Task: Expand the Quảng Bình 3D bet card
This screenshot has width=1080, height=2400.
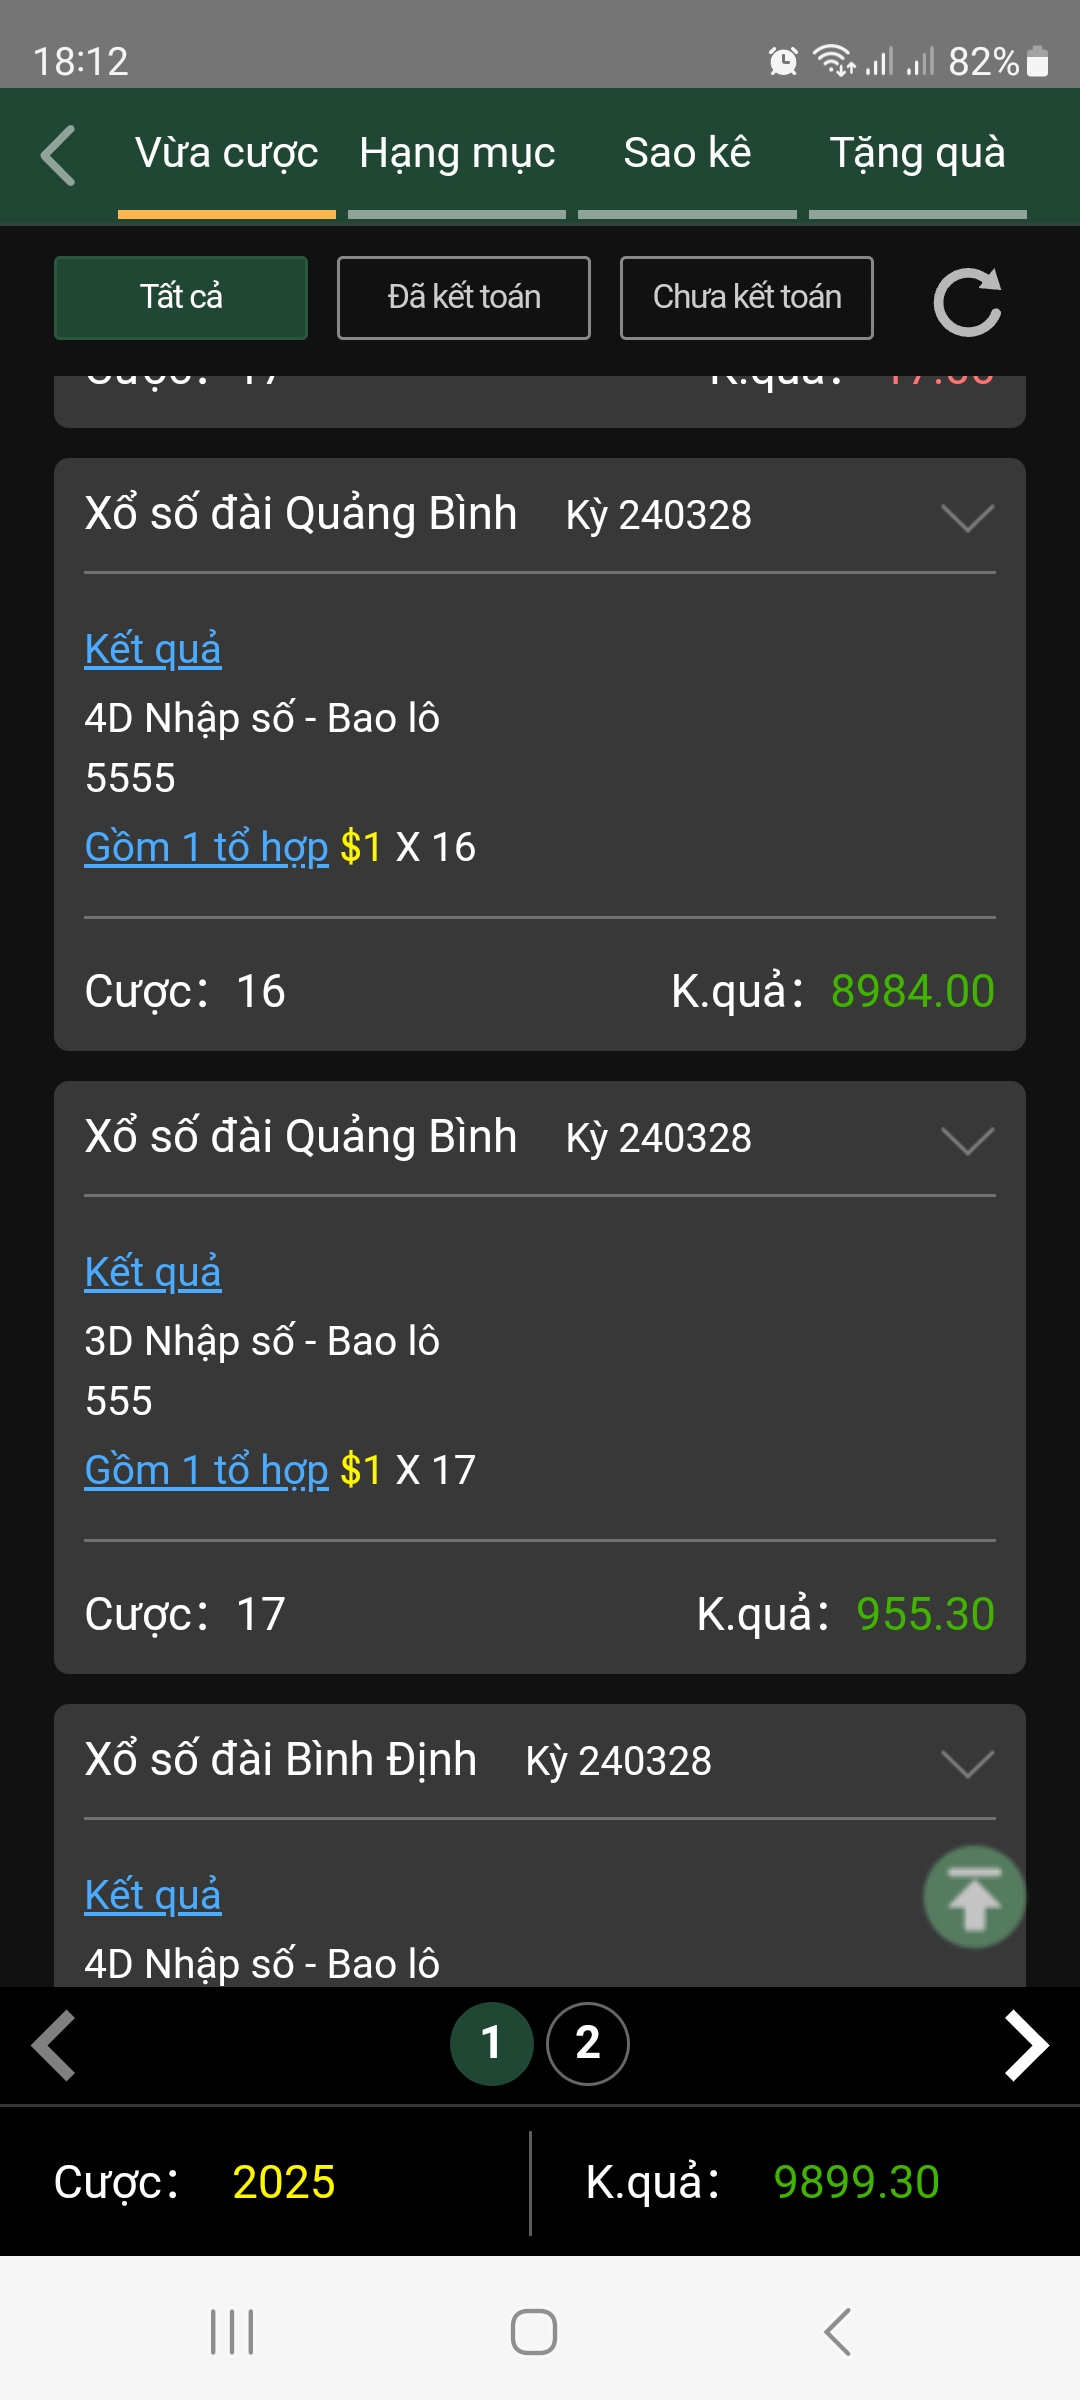Action: pos(967,1140)
